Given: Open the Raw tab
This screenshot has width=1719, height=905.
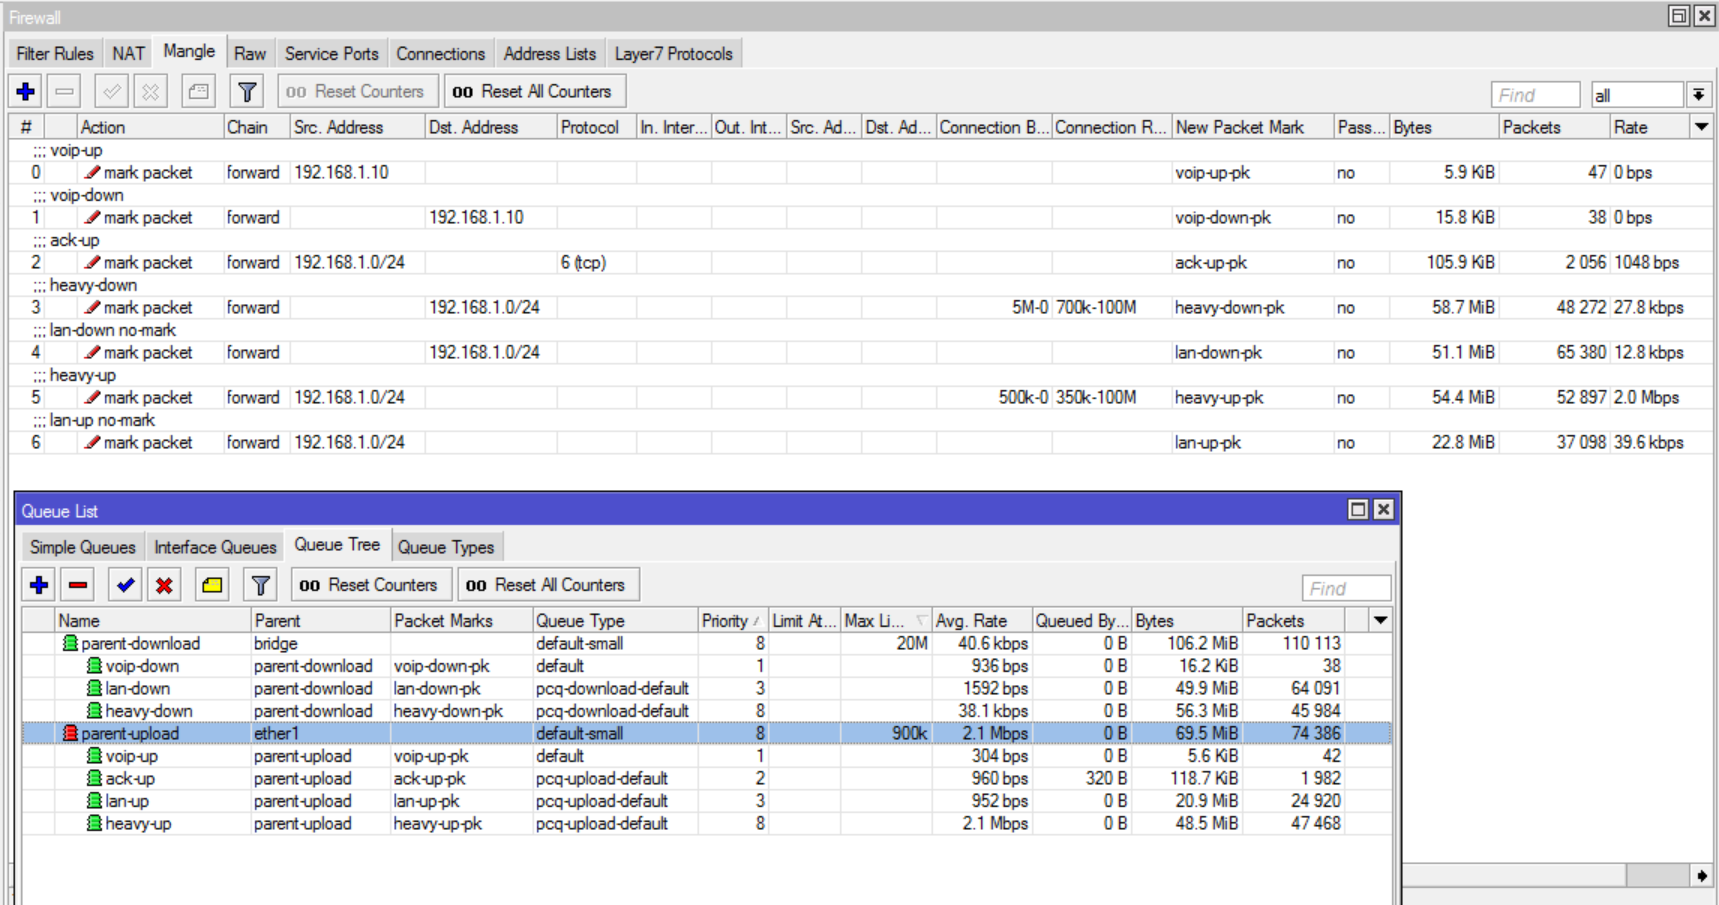Looking at the screenshot, I should pyautogui.click(x=250, y=54).
